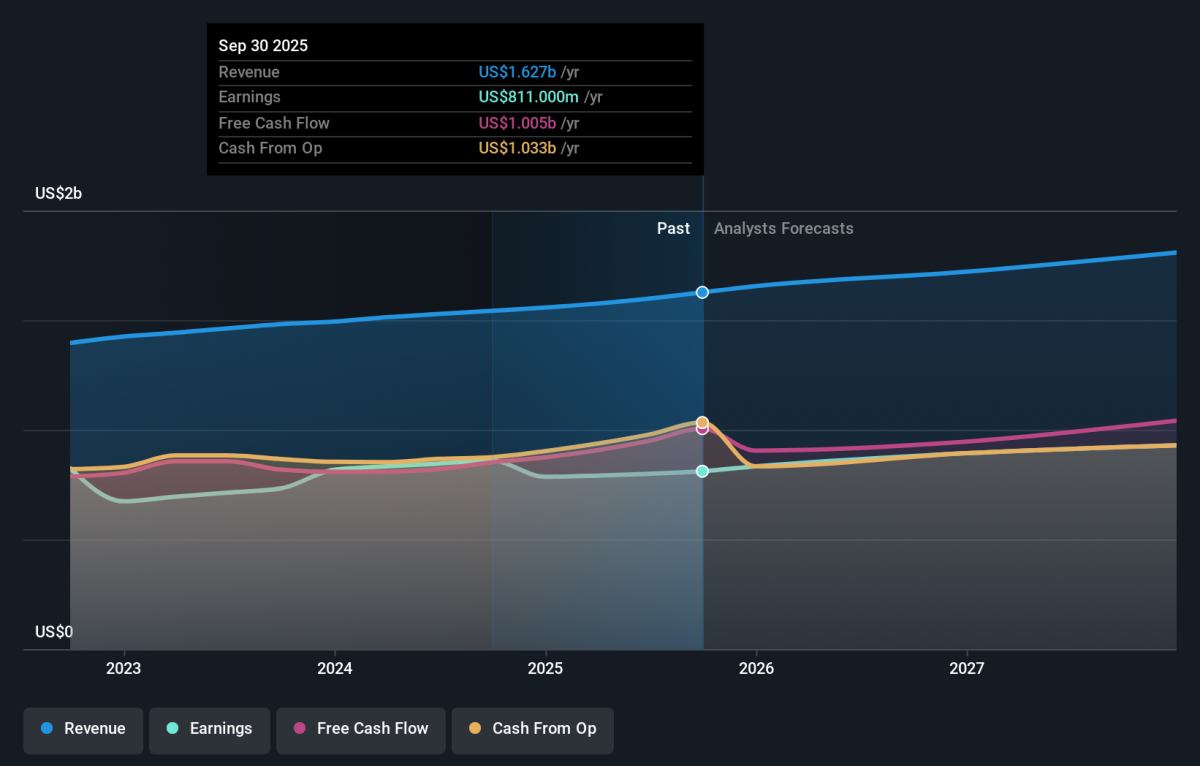Screen dimensions: 1200x766
Task: Click the 2025 x-axis label
Action: (x=545, y=667)
